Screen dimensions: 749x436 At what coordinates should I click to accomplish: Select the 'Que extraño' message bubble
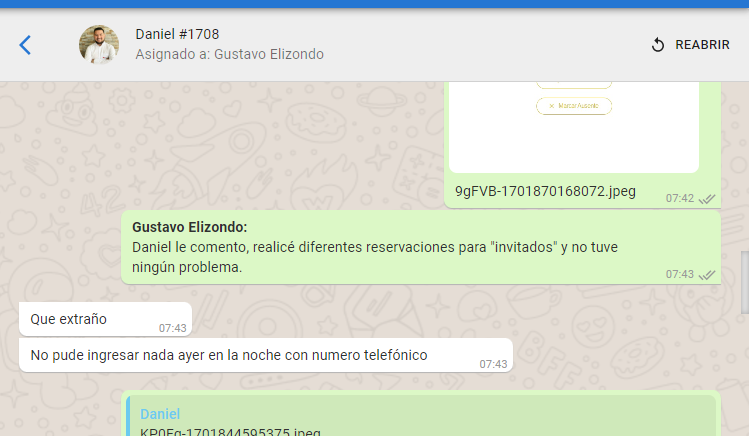90,319
